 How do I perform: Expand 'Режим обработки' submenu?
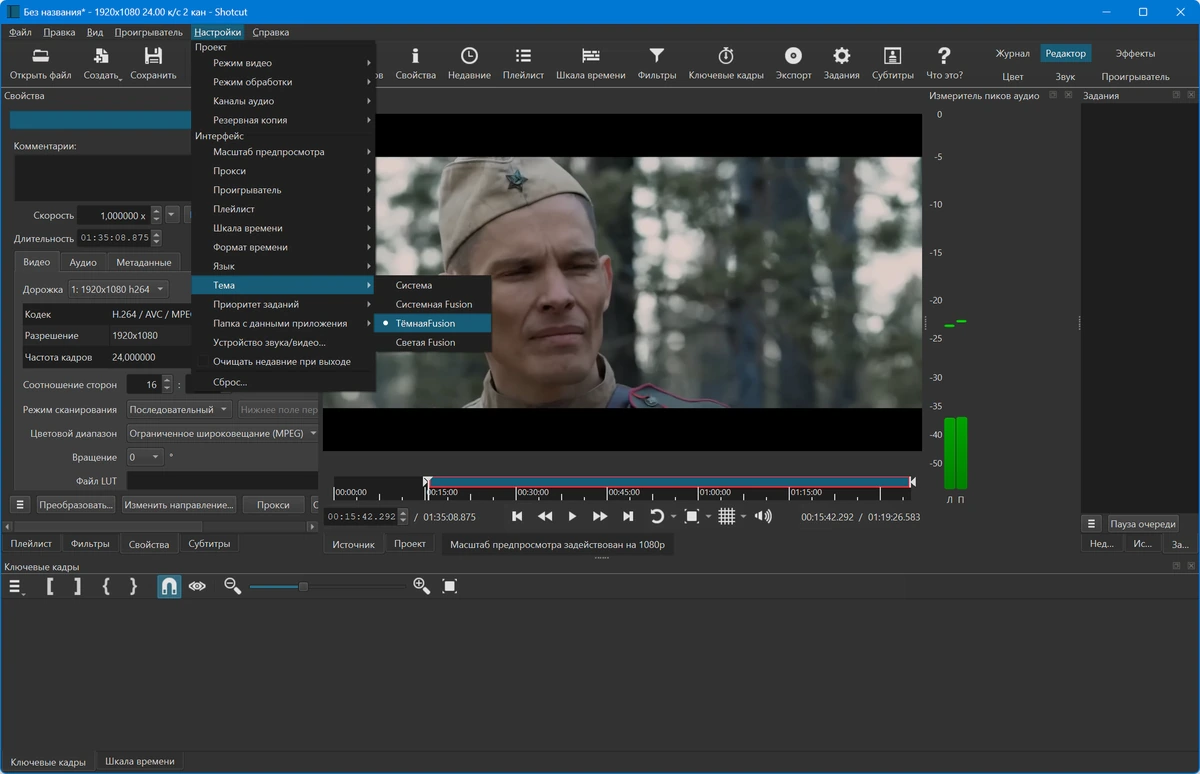coord(283,82)
